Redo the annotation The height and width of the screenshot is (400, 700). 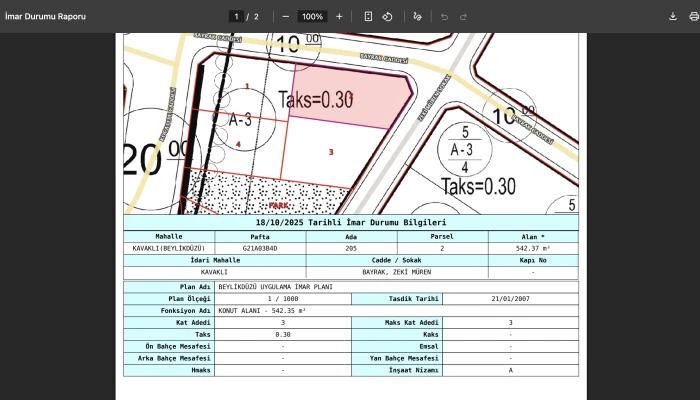pos(463,17)
